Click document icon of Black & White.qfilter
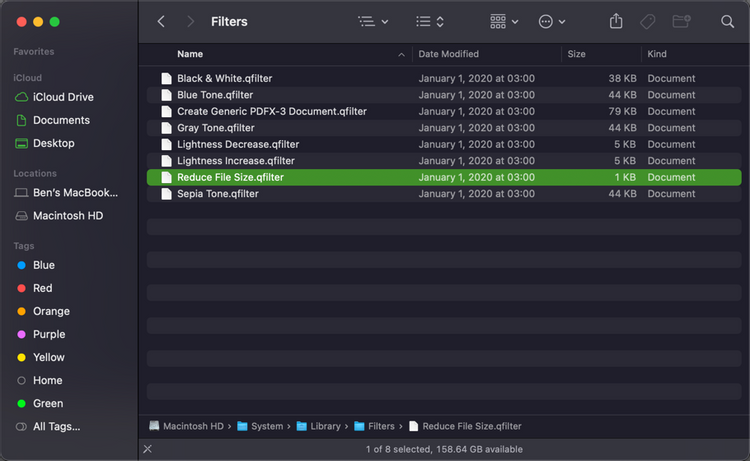The height and width of the screenshot is (461, 750). coord(166,78)
